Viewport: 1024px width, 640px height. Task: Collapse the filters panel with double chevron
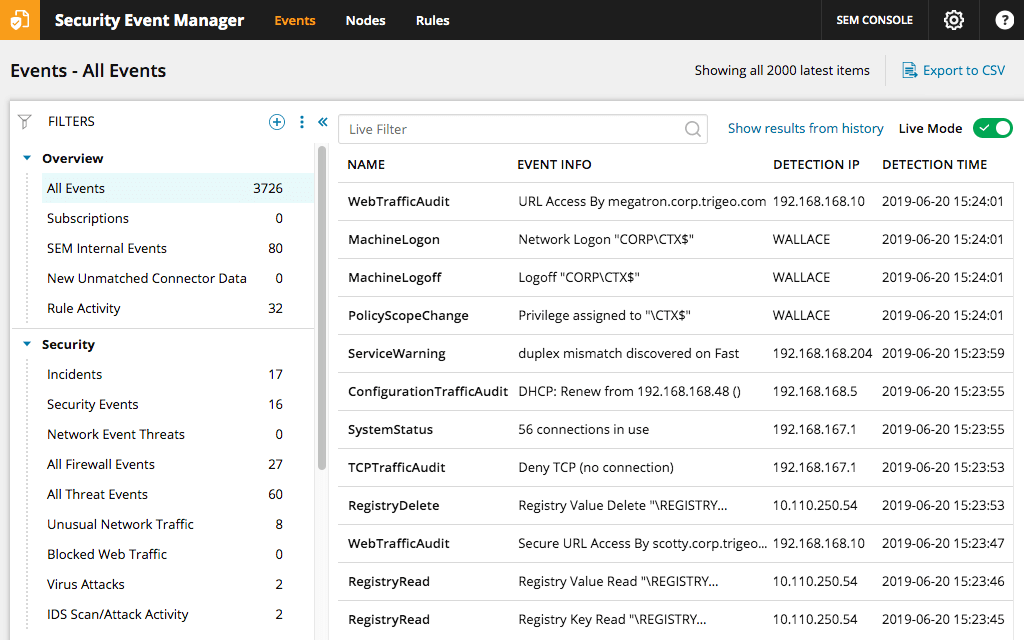pos(322,120)
